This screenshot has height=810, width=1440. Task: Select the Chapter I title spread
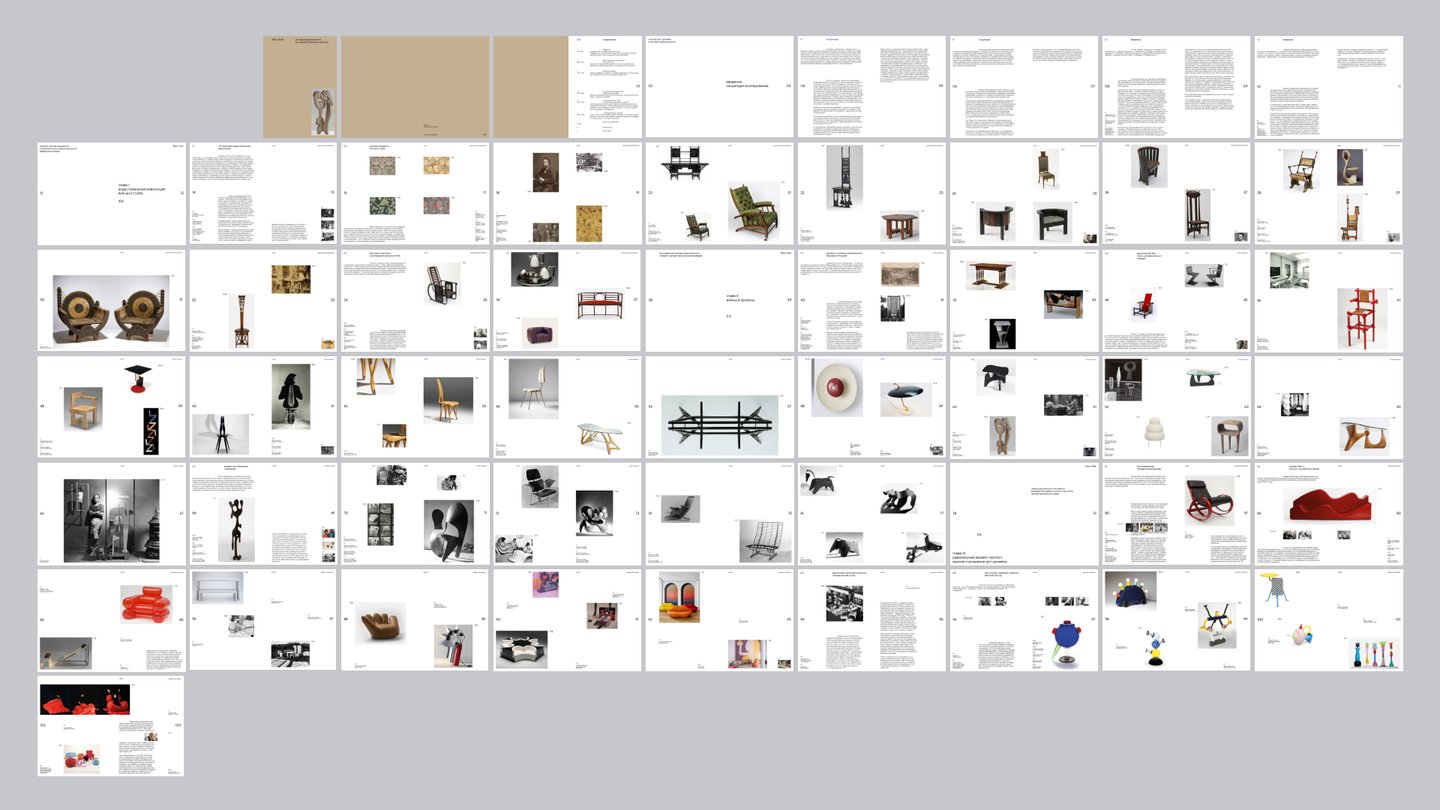[x=111, y=194]
